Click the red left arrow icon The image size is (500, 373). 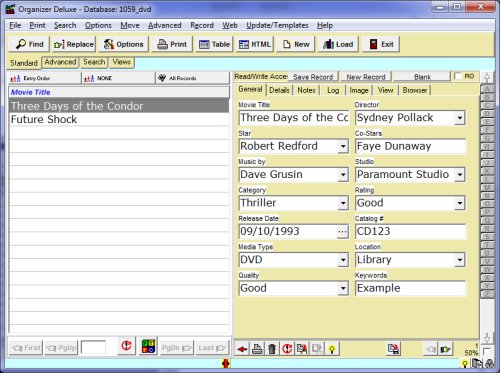point(242,349)
